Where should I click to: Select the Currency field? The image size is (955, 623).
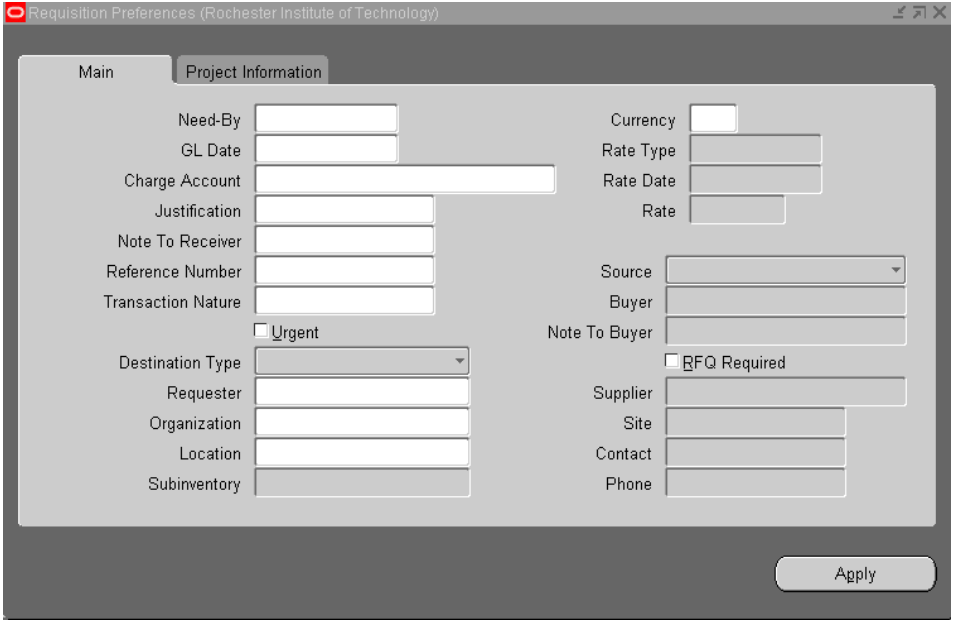(712, 116)
